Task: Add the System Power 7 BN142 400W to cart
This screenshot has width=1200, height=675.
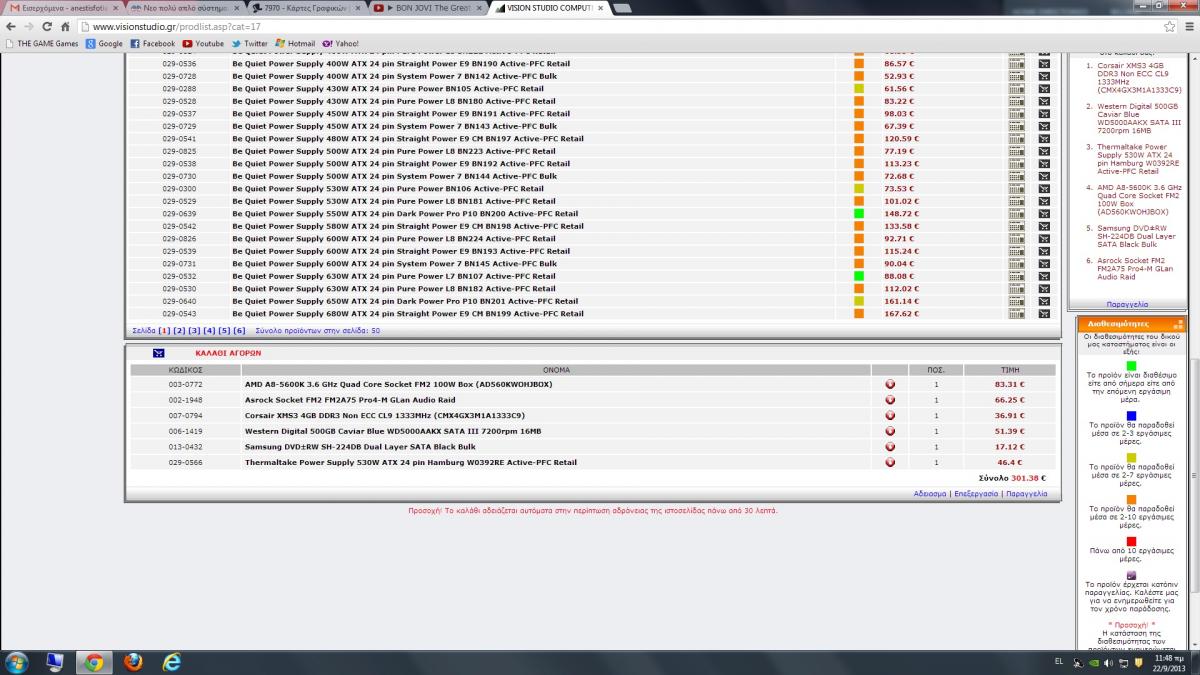Action: coord(1044,76)
